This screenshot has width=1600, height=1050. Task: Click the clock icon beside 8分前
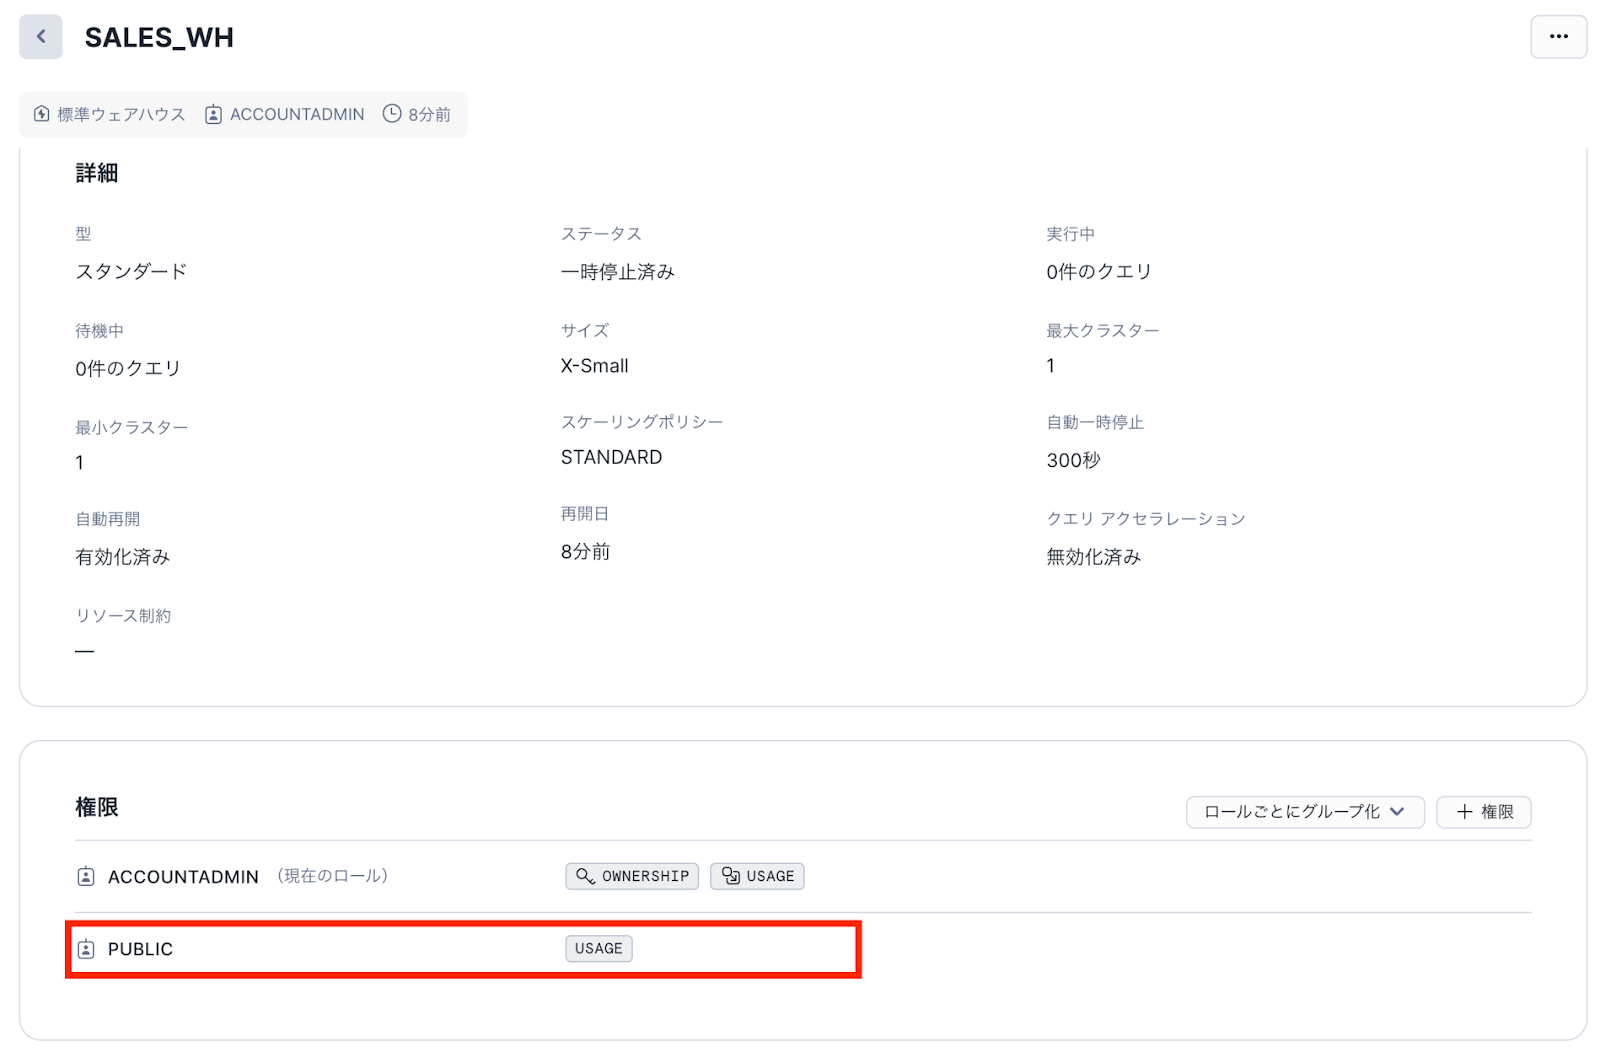coord(392,114)
